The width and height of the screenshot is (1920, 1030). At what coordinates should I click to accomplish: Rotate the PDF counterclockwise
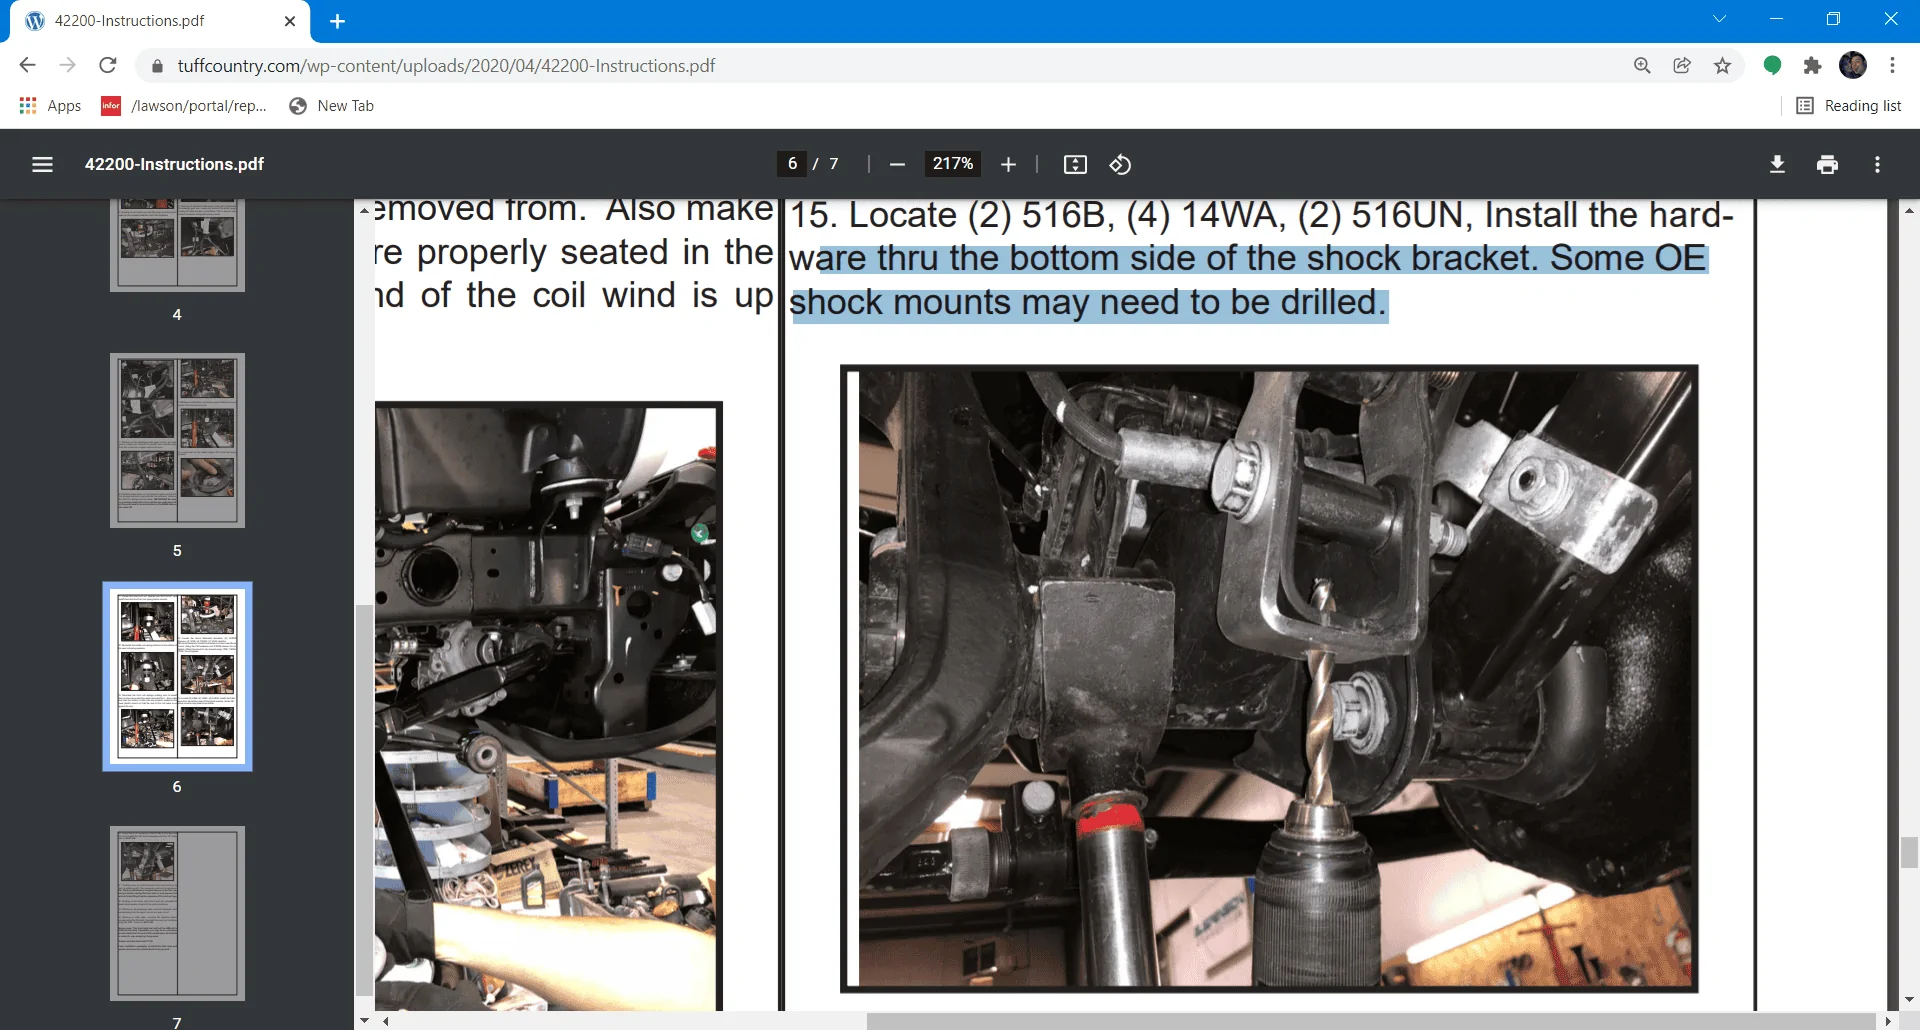[x=1120, y=164]
